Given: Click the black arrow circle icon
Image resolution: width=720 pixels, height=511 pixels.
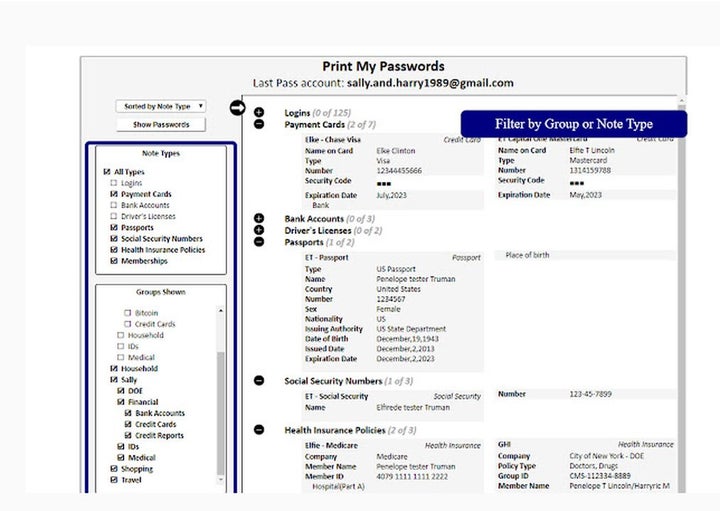Looking at the screenshot, I should click(237, 108).
